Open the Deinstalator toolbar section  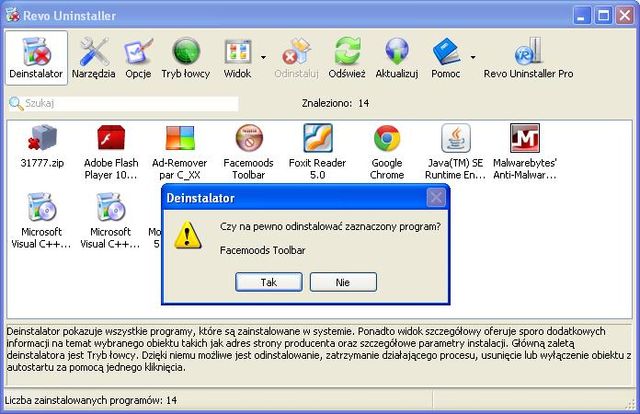click(36, 58)
